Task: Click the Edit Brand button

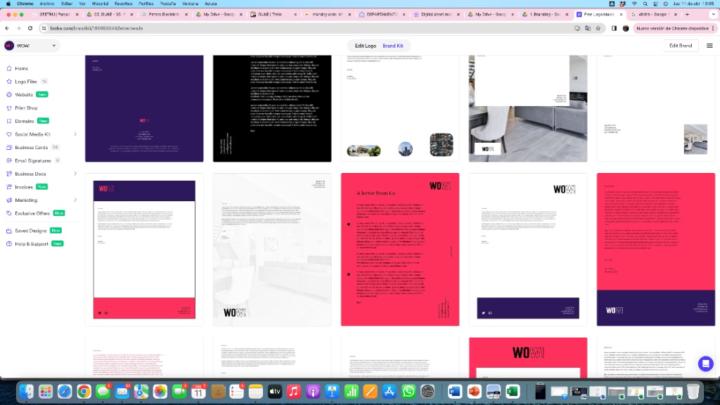Action: pyautogui.click(x=681, y=46)
